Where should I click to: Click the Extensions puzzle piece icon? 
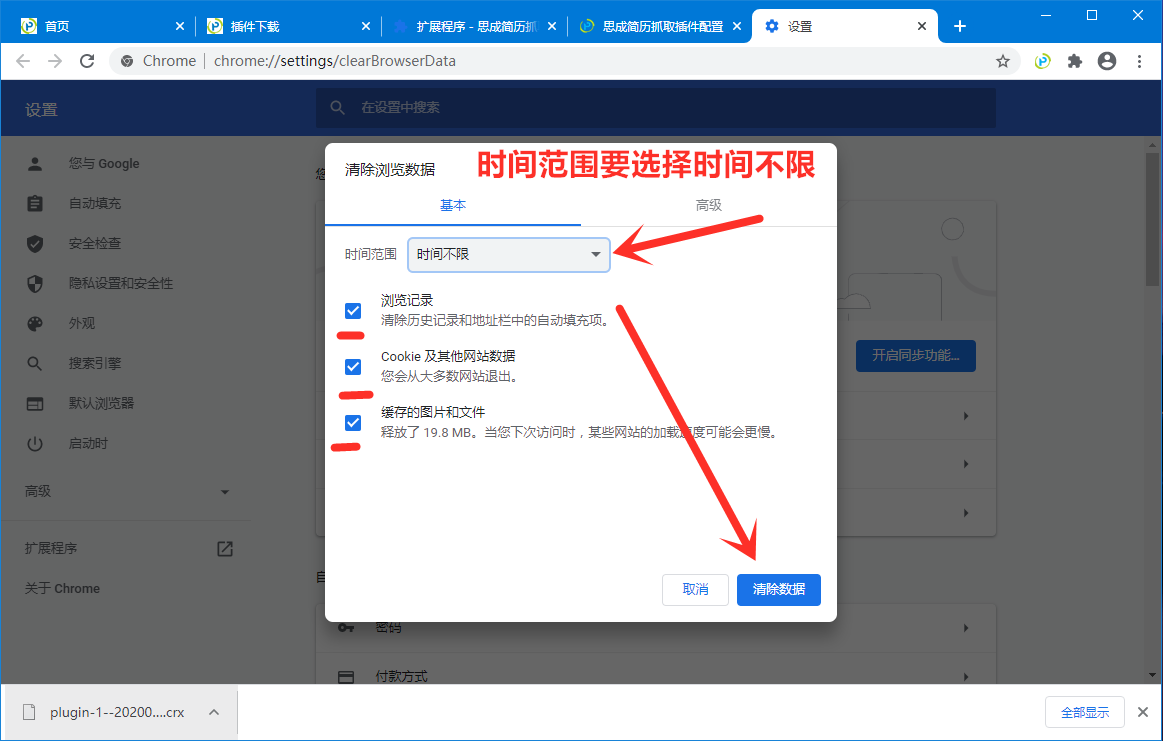click(x=1073, y=60)
